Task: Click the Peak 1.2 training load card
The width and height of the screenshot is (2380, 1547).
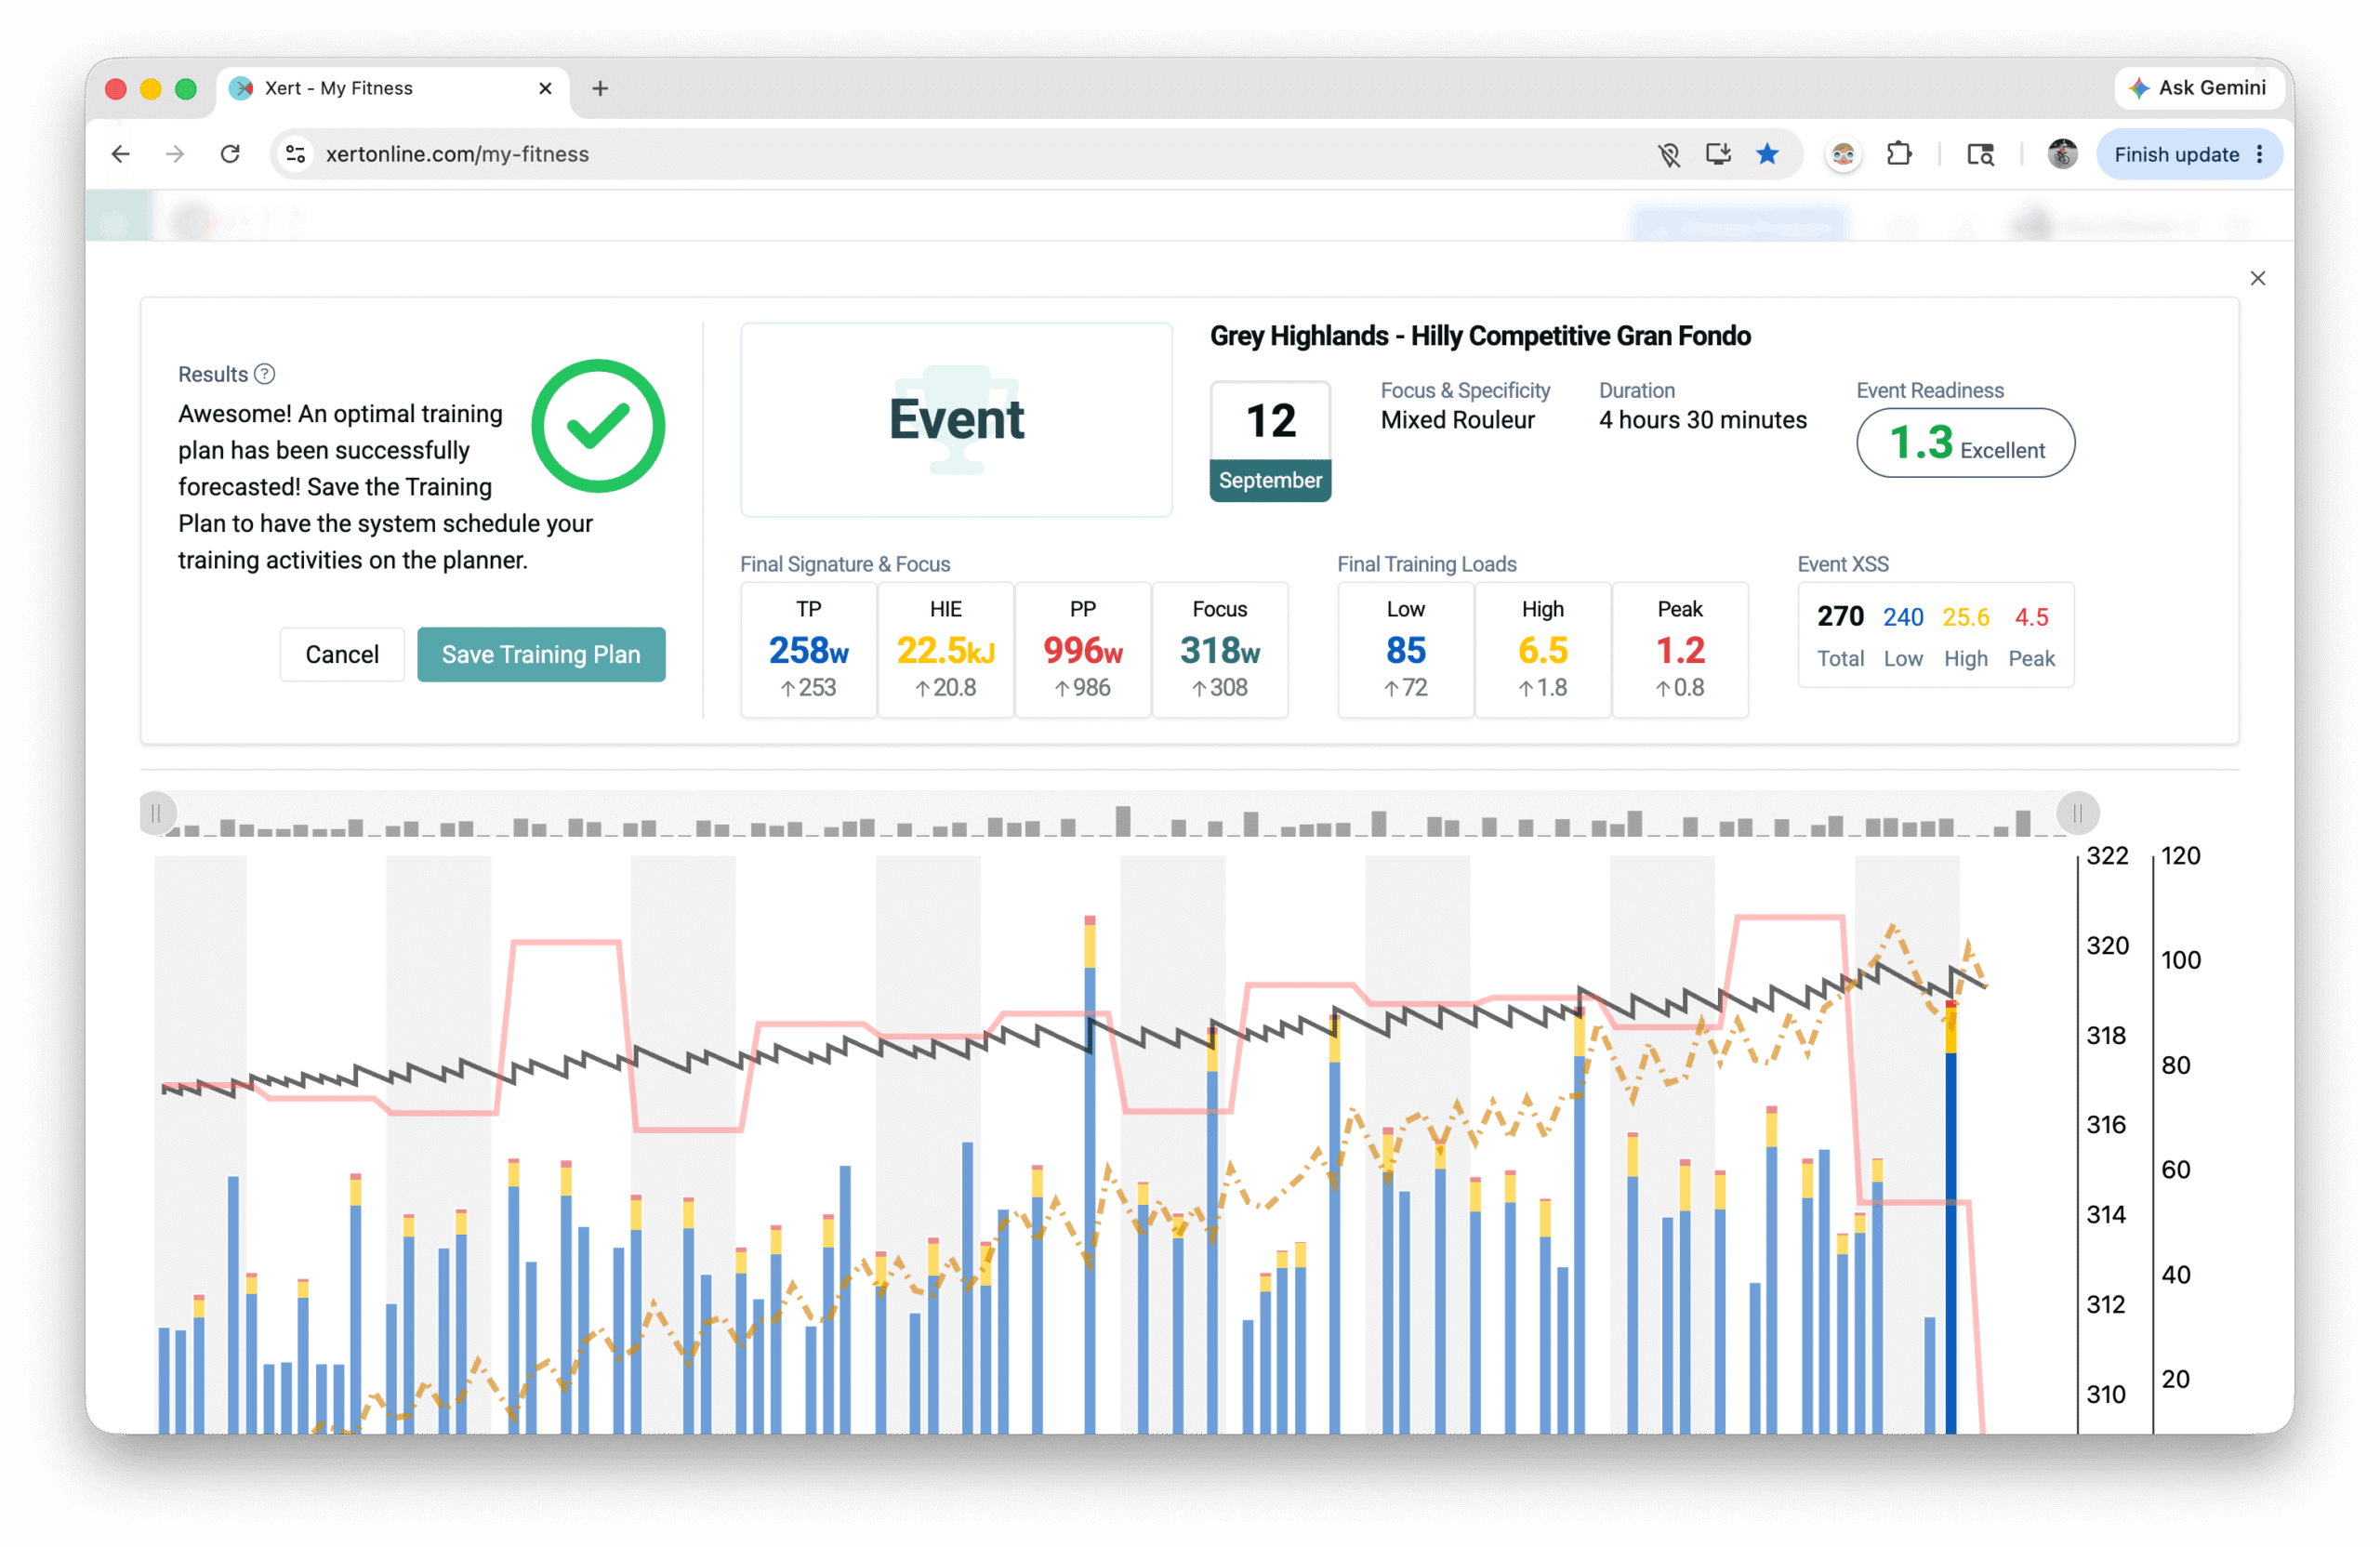Action: 1679,650
